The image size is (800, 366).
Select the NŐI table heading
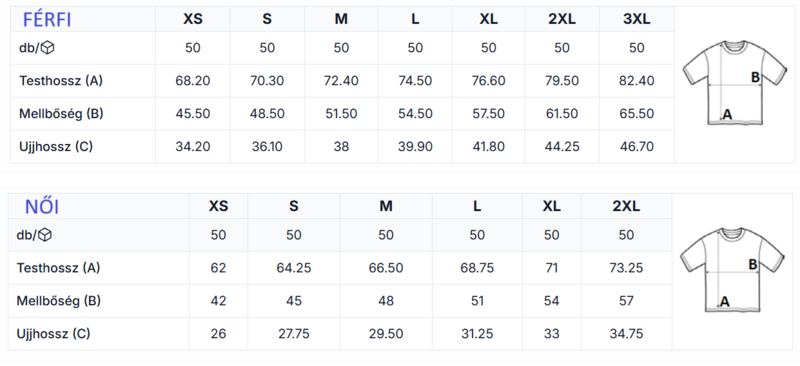click(x=42, y=207)
